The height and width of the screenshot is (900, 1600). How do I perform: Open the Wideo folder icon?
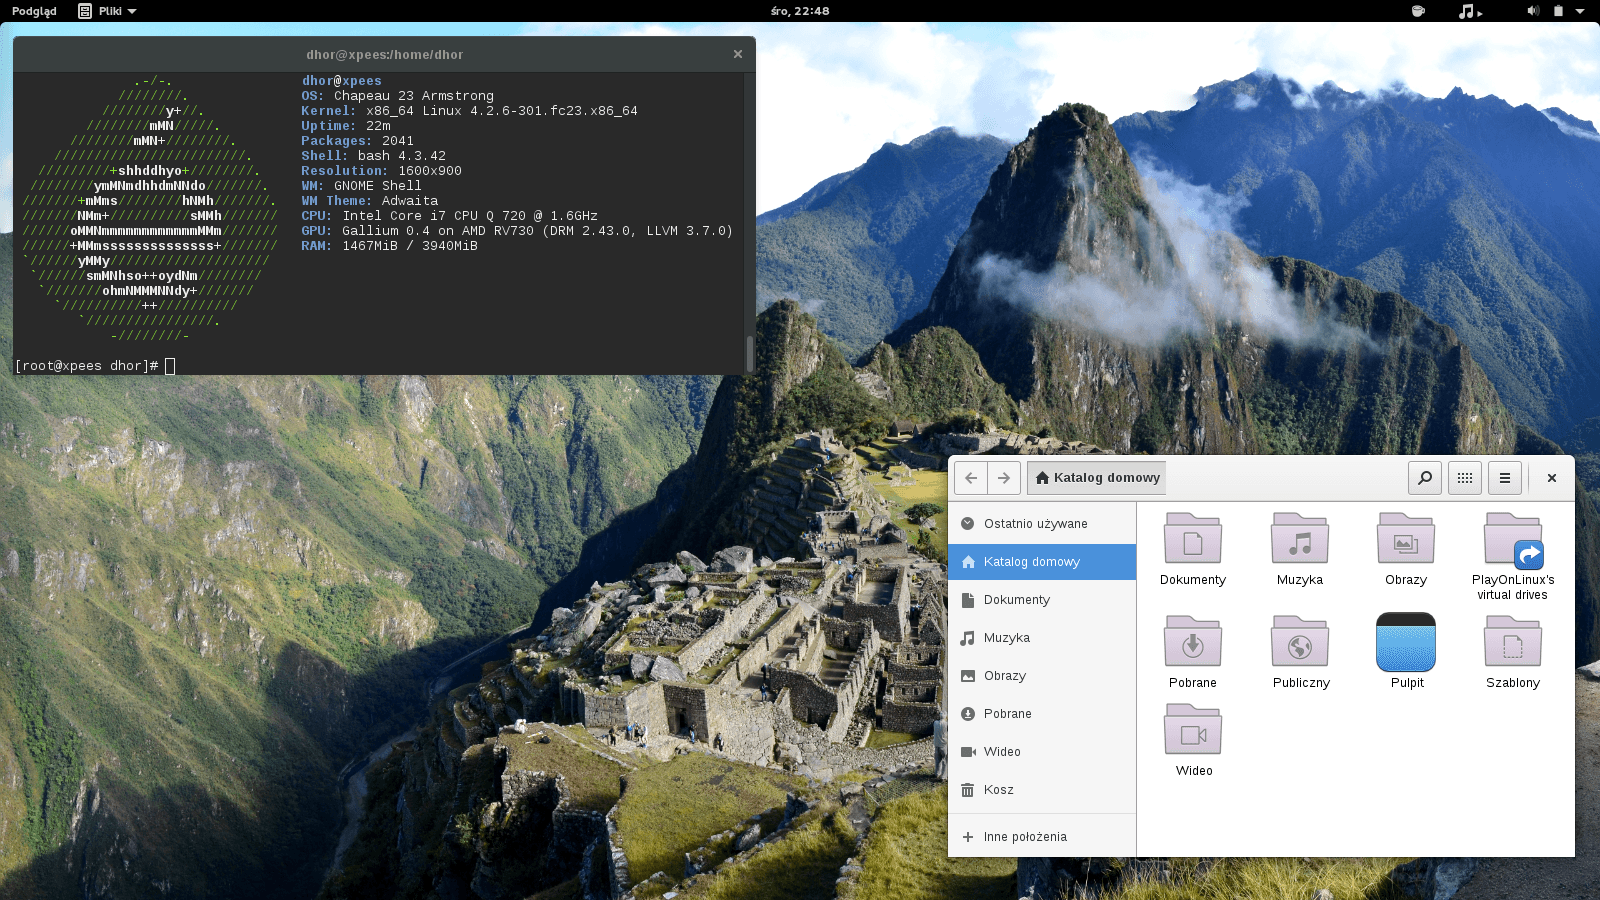[x=1192, y=729]
